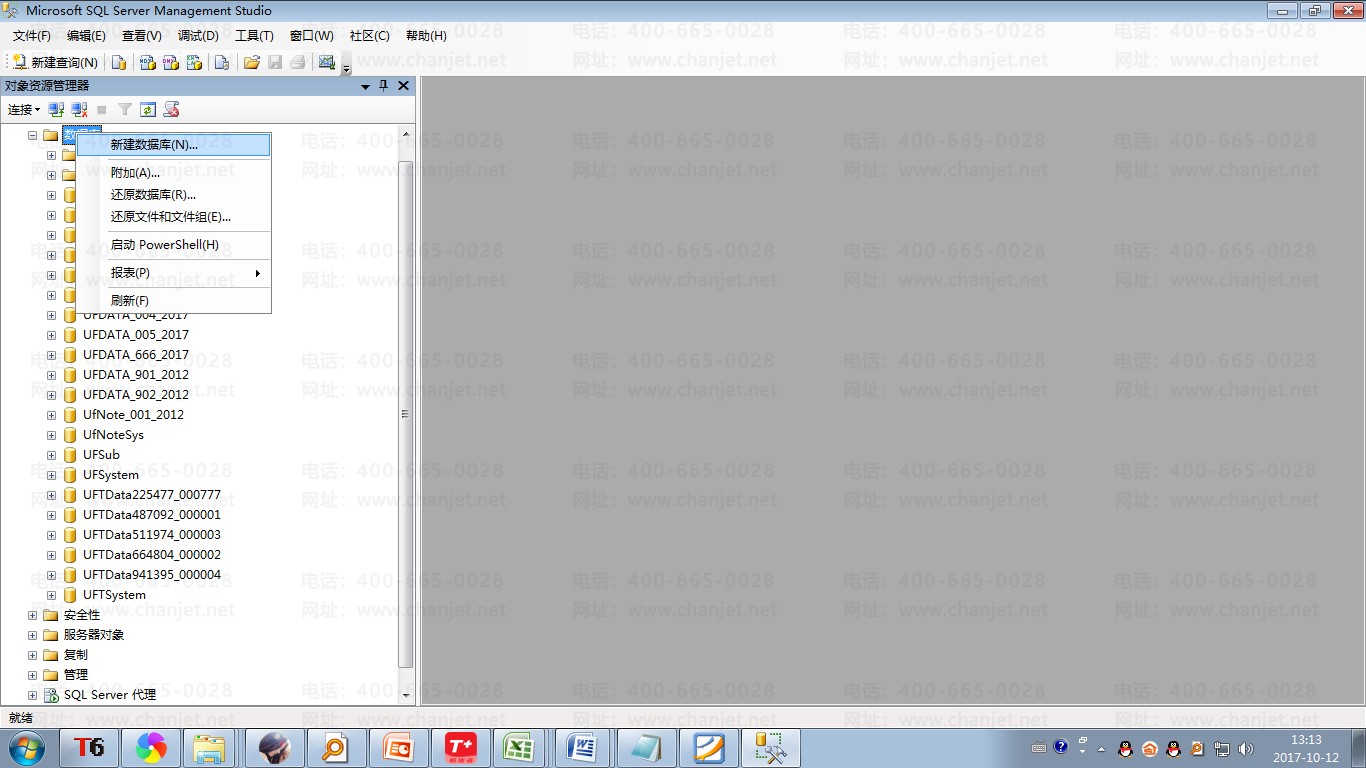Open the 调试(D) menu
The width and height of the screenshot is (1366, 768).
[198, 36]
